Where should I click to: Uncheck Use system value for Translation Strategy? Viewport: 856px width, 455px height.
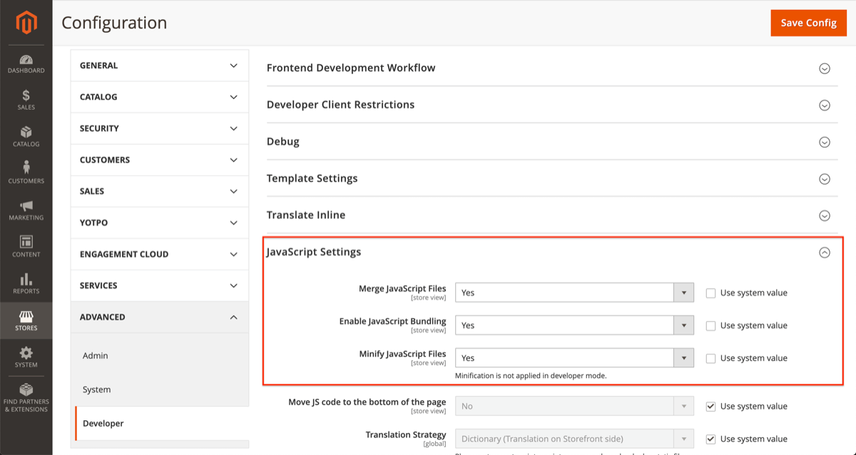click(710, 439)
